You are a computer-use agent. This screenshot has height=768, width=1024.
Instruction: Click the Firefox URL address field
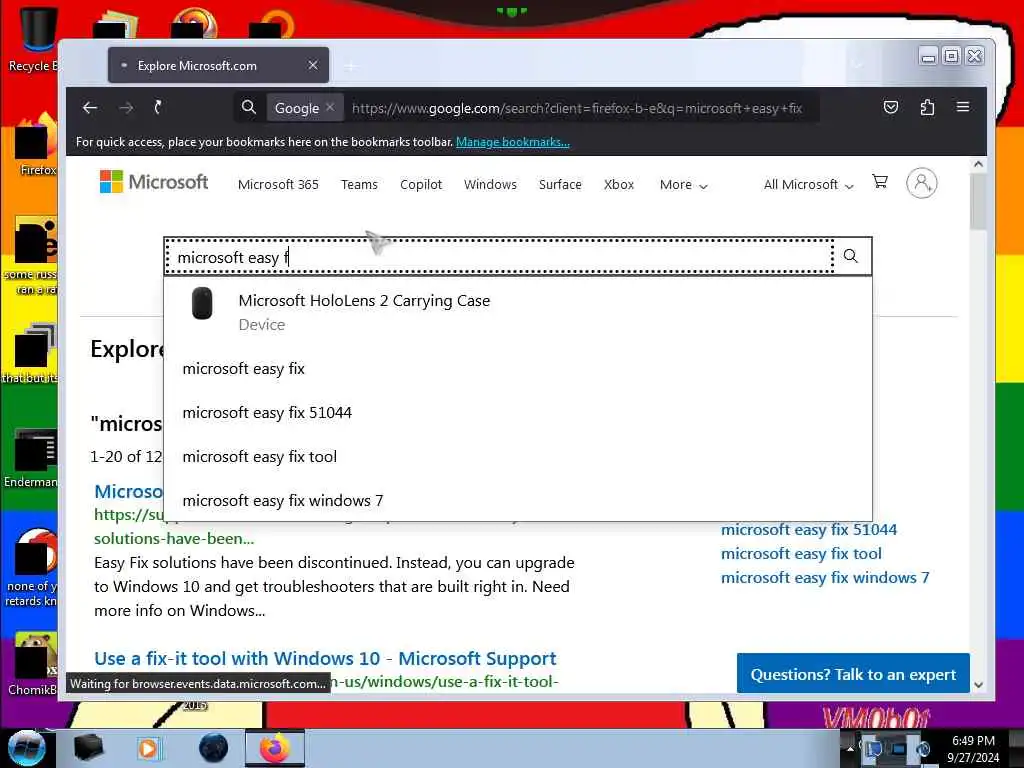[x=578, y=108]
